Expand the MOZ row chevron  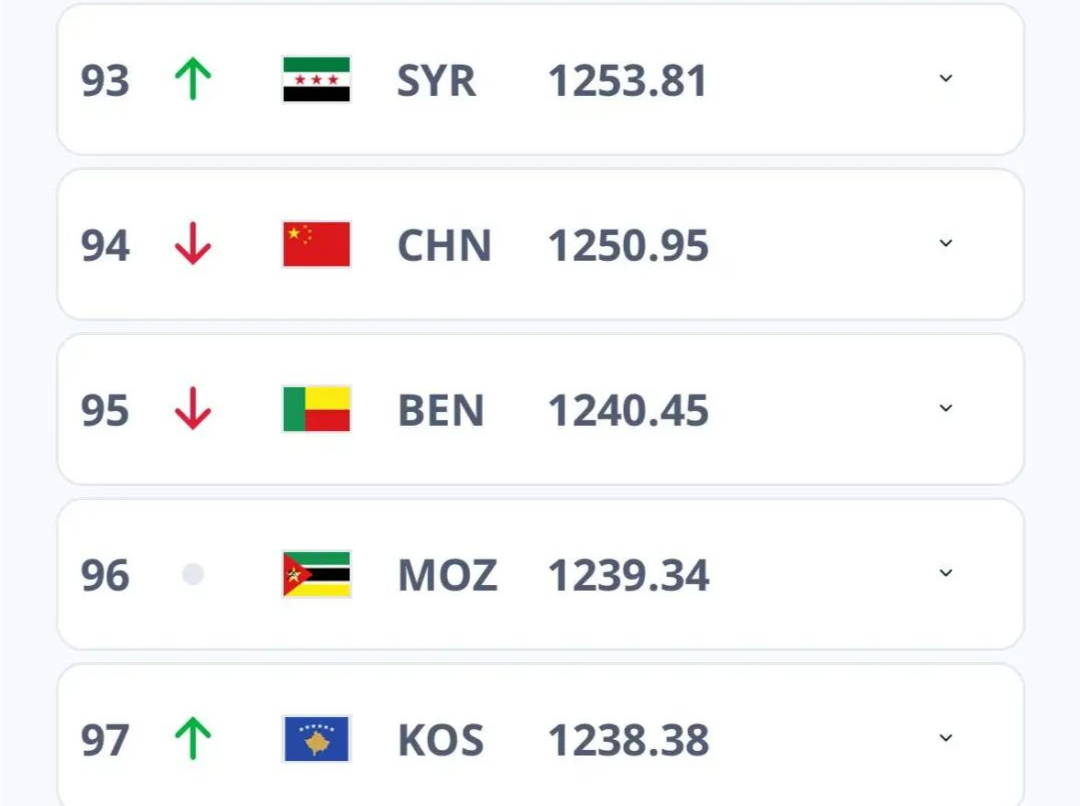(946, 572)
